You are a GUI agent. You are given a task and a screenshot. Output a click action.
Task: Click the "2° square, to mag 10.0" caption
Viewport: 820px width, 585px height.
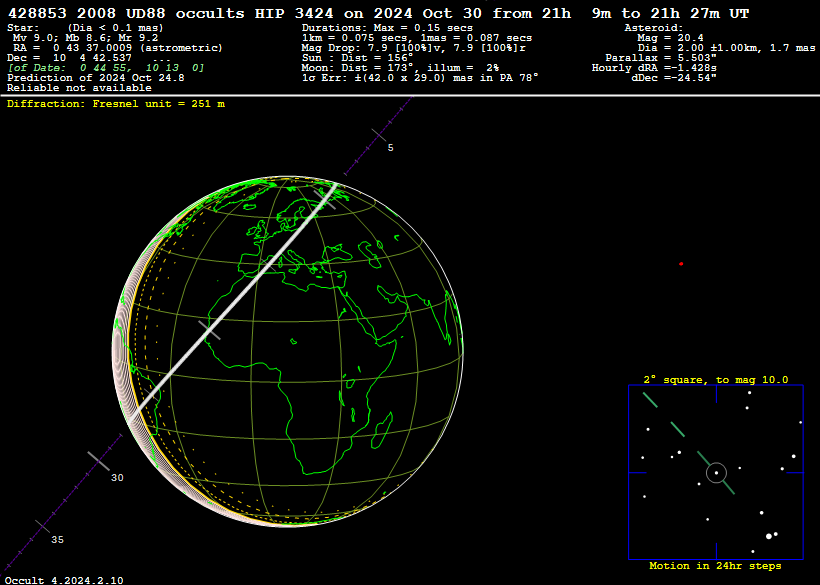pos(715,380)
